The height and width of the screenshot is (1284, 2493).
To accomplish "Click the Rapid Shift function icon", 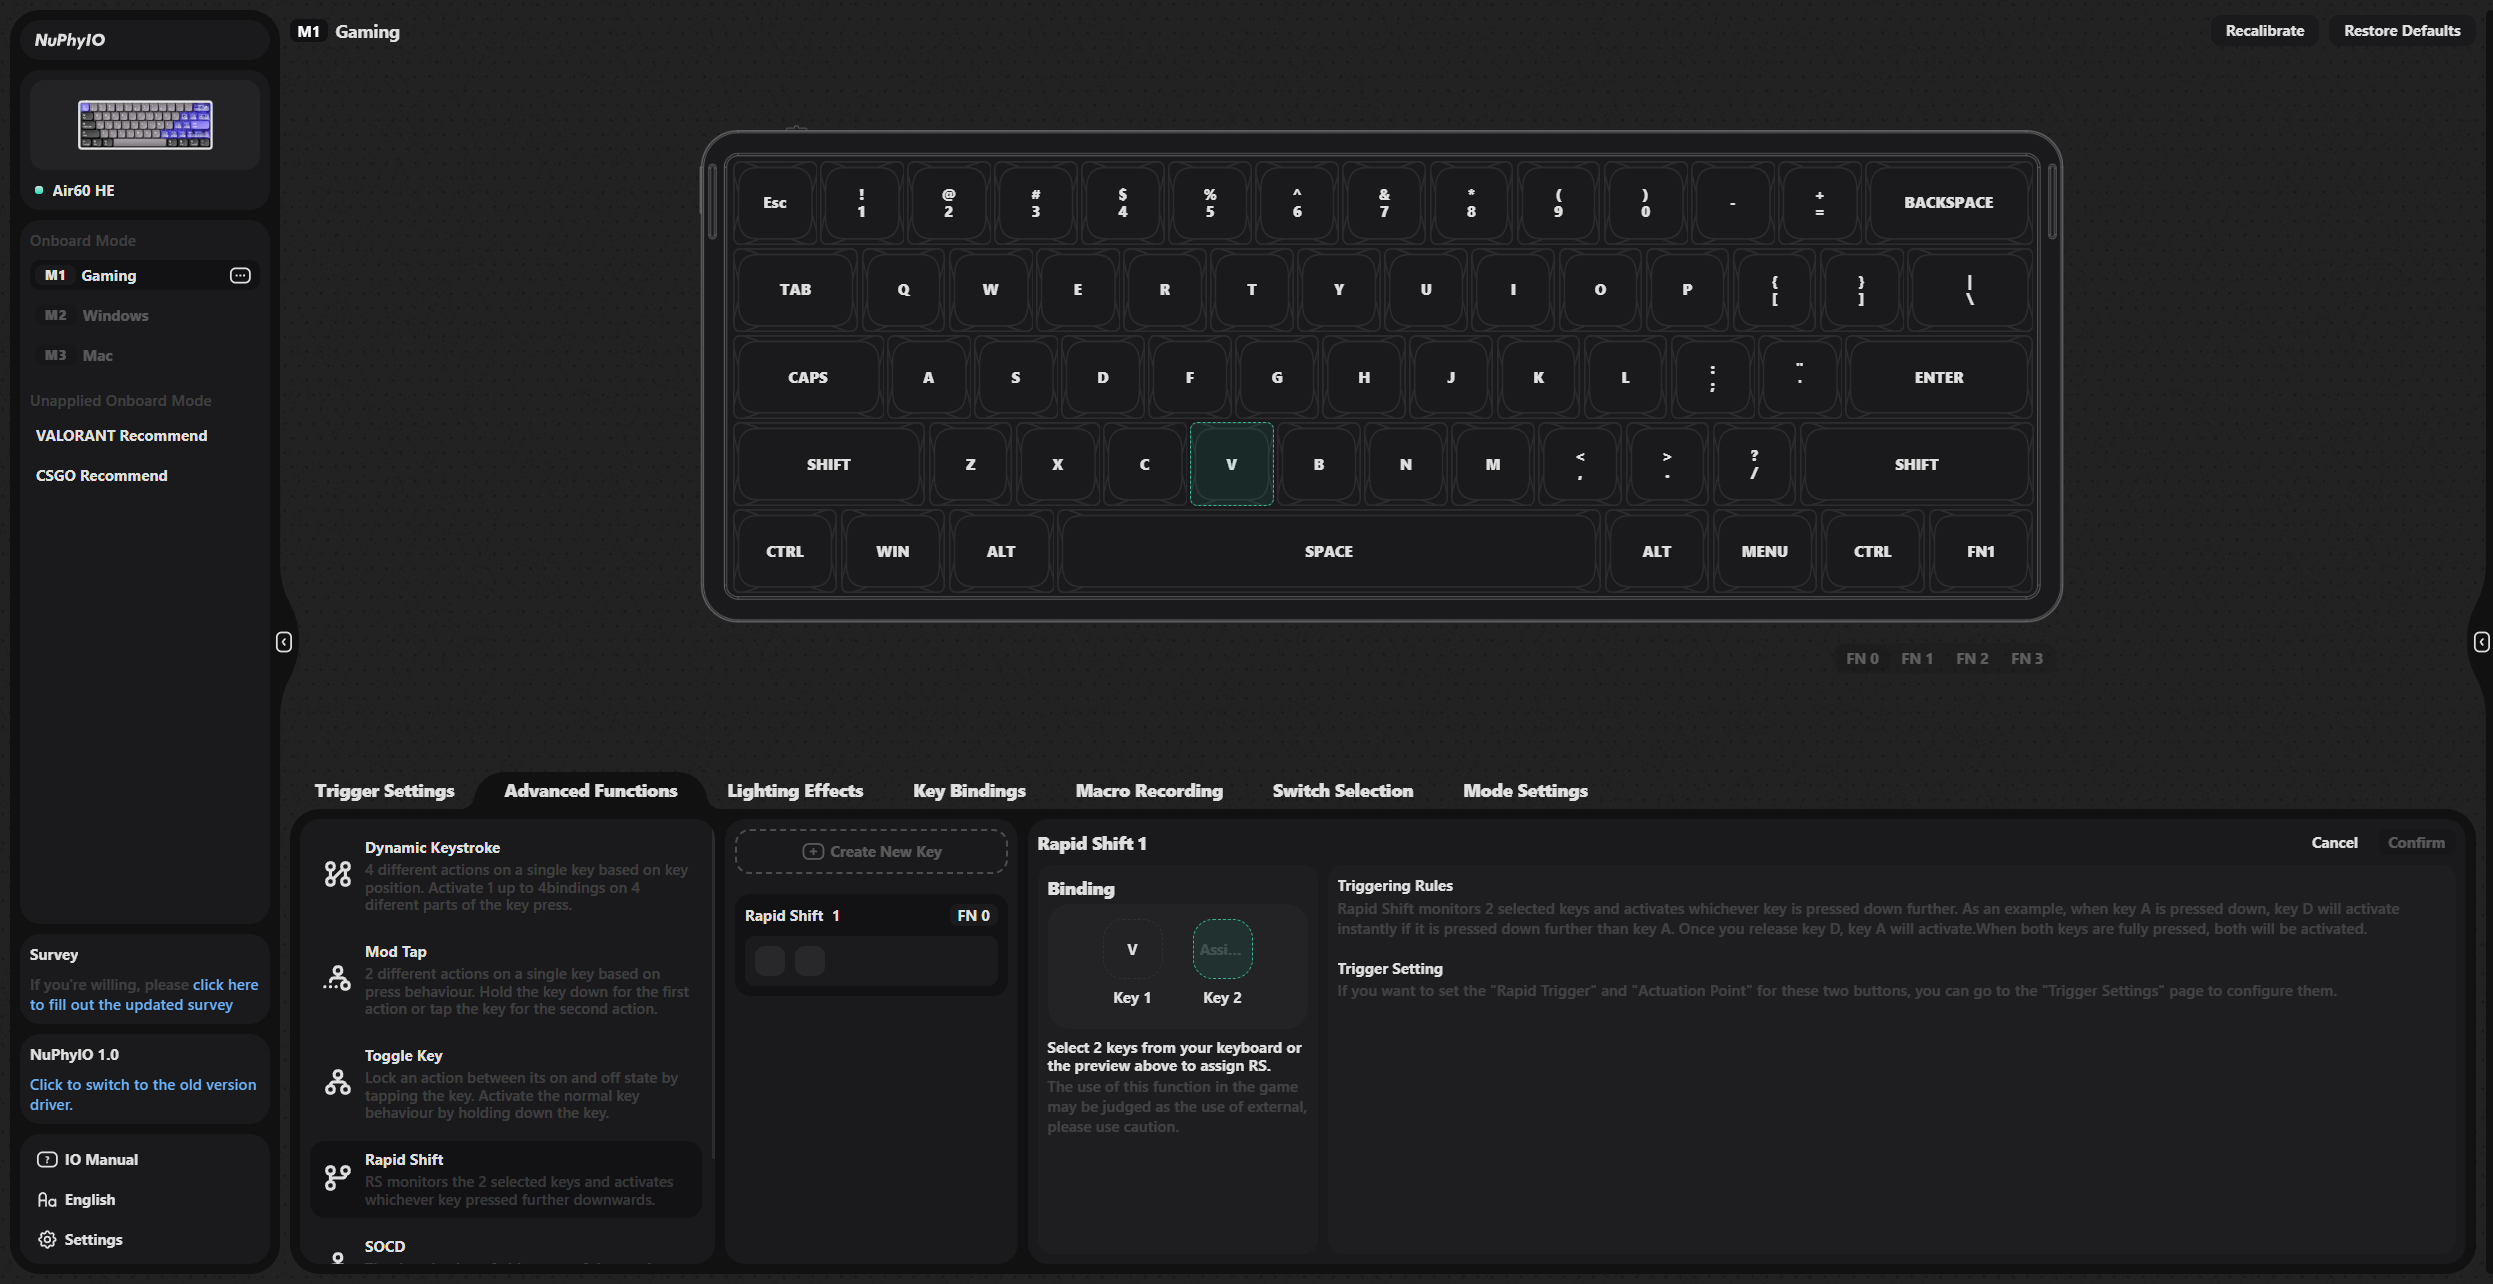I will [338, 1178].
